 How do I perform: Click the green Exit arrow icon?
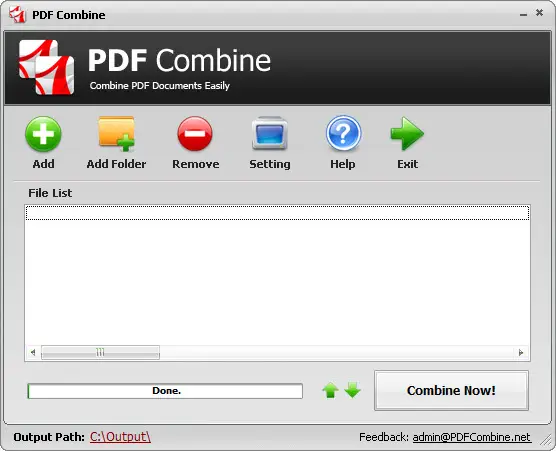click(407, 133)
